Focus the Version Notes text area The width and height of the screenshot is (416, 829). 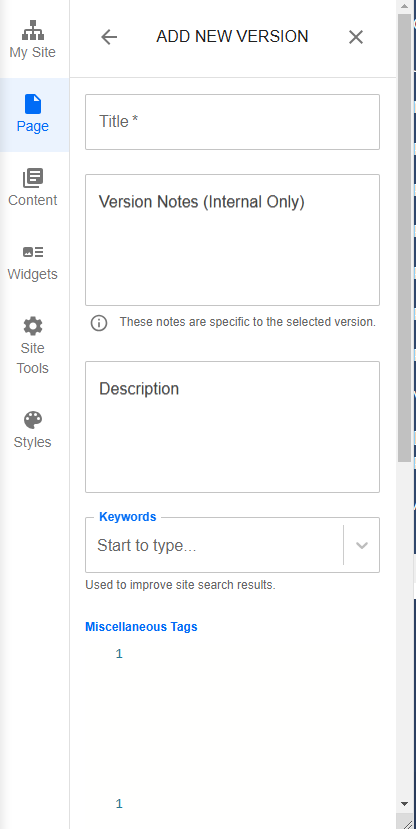click(x=232, y=240)
